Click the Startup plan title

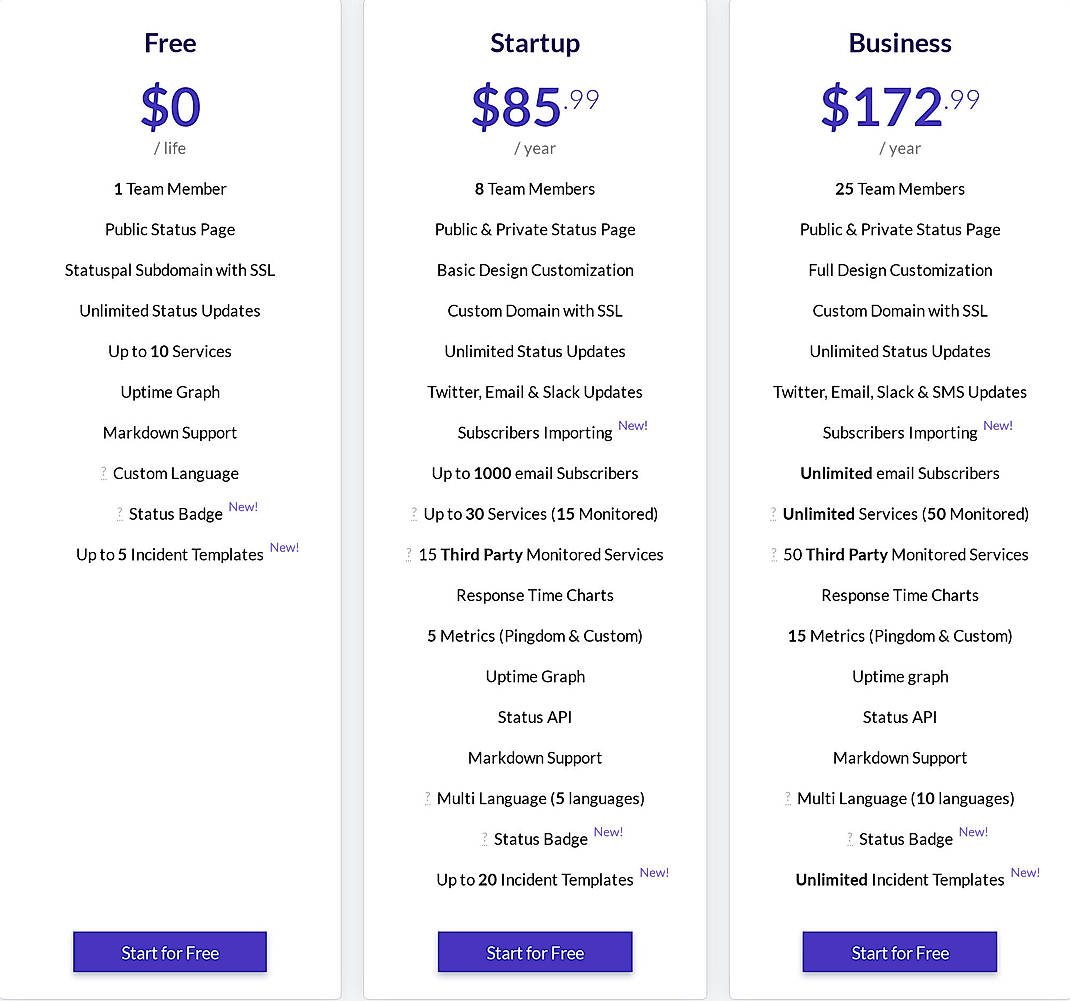pyautogui.click(x=534, y=43)
